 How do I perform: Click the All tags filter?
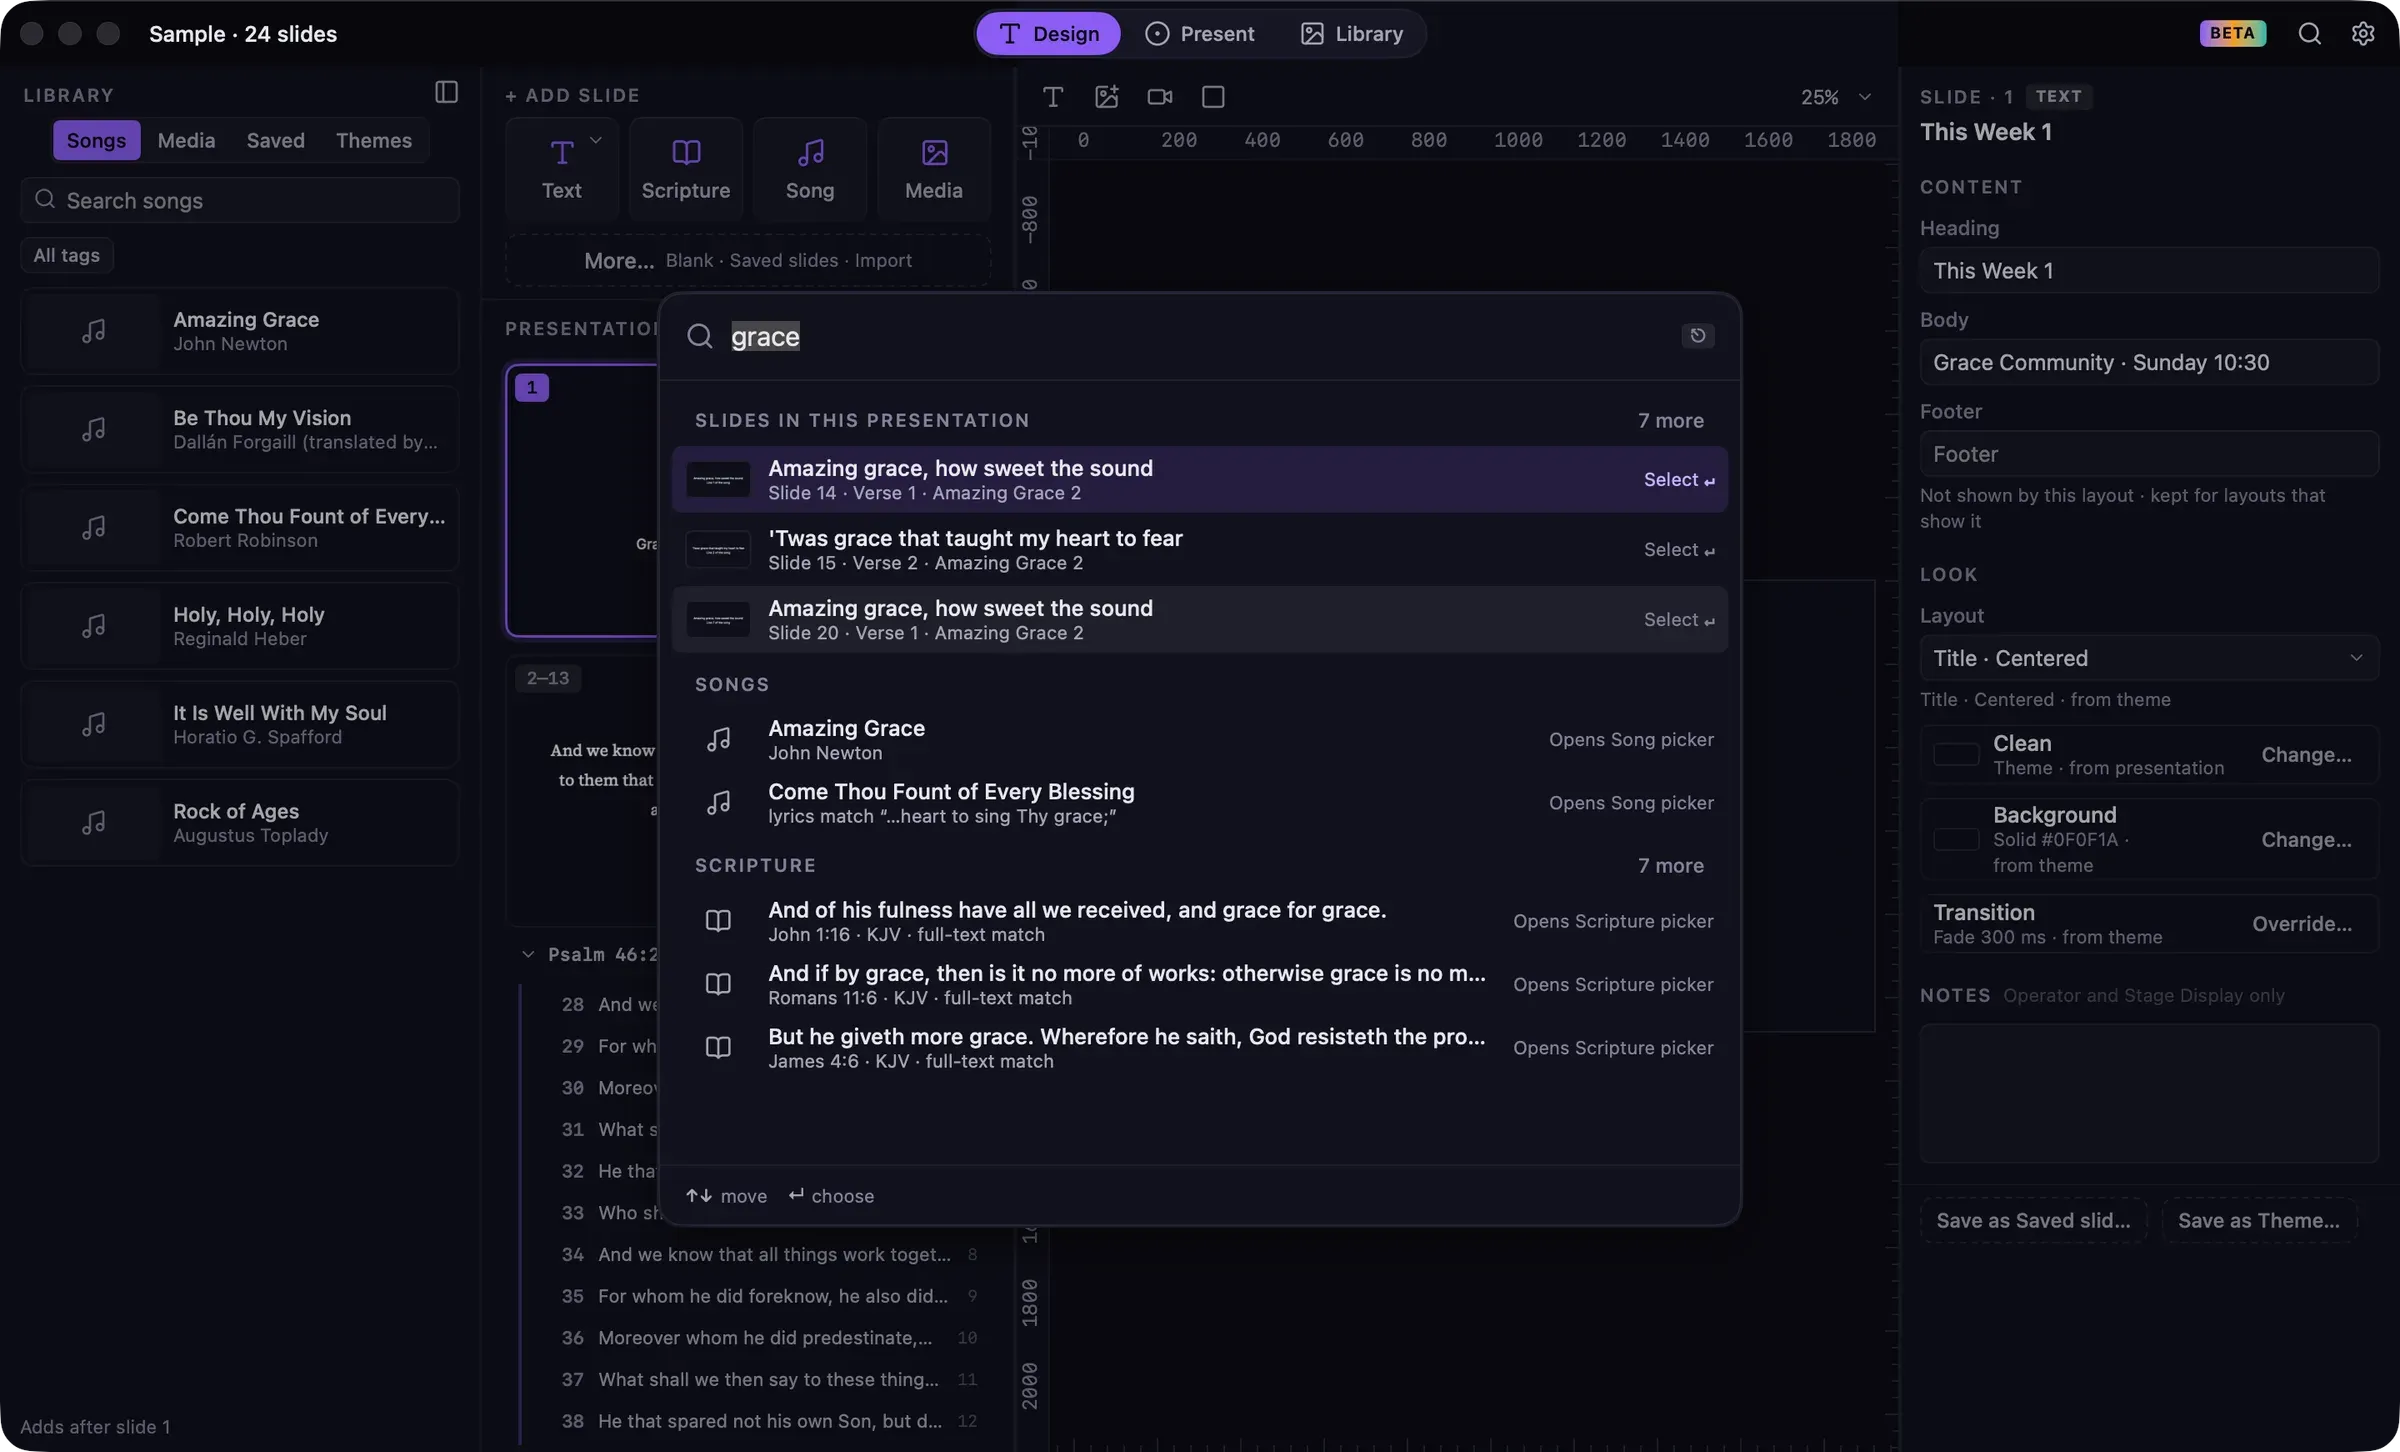tap(66, 255)
